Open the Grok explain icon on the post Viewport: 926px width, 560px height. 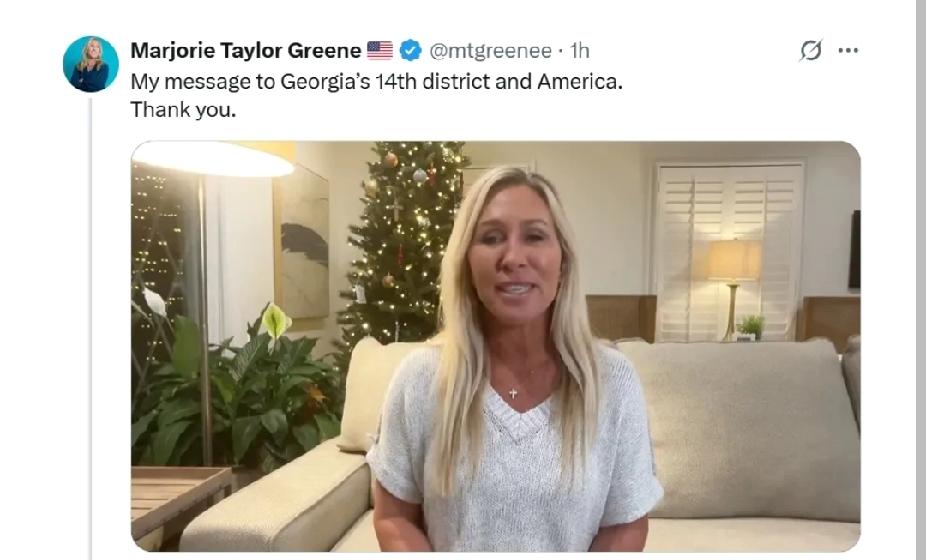(811, 51)
